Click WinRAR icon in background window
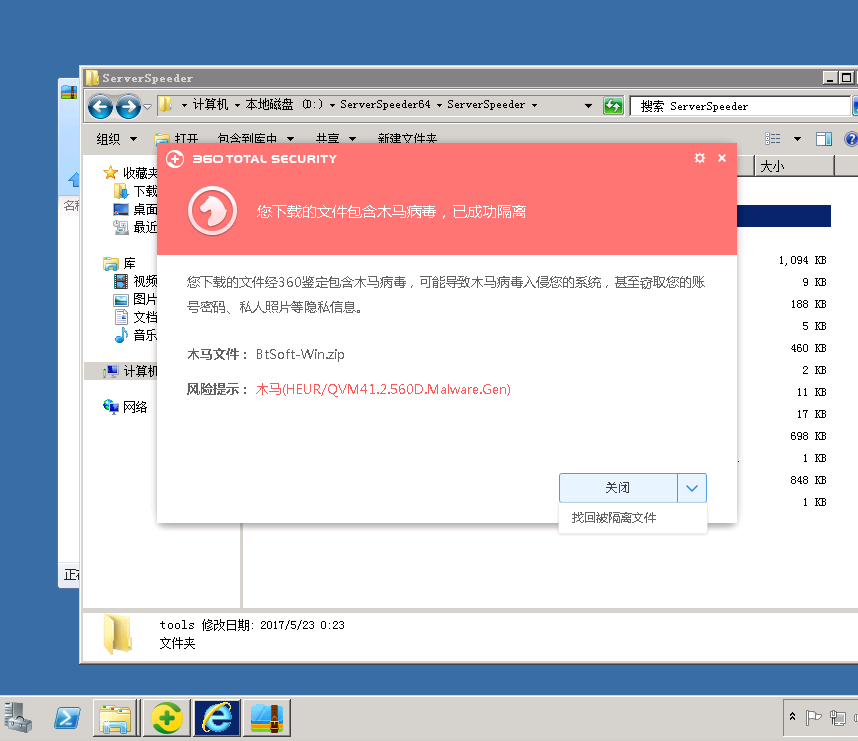Image resolution: width=858 pixels, height=741 pixels. coord(69,91)
